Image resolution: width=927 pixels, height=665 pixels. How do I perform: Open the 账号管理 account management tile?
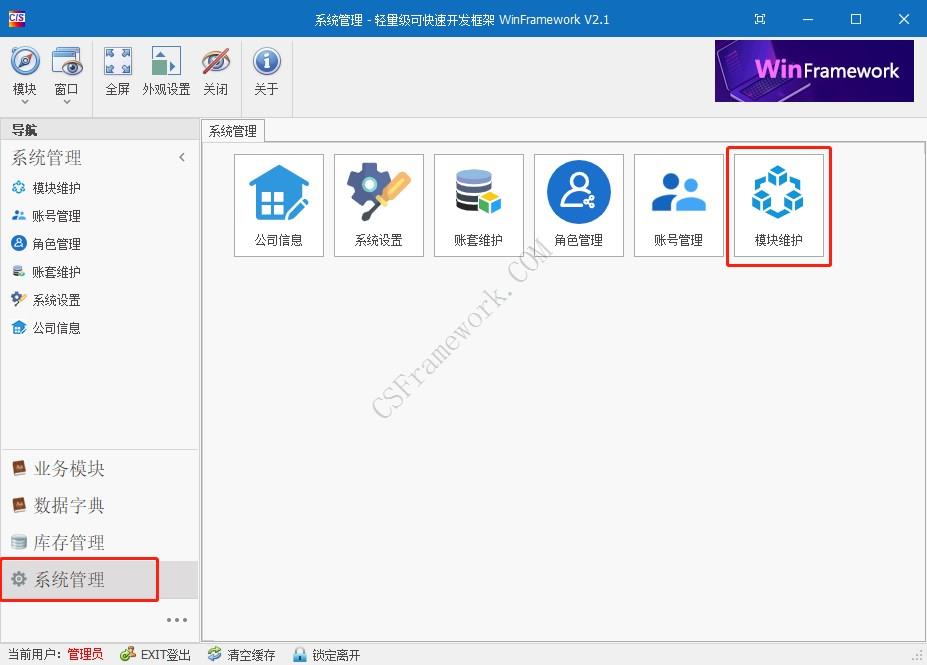pos(678,204)
